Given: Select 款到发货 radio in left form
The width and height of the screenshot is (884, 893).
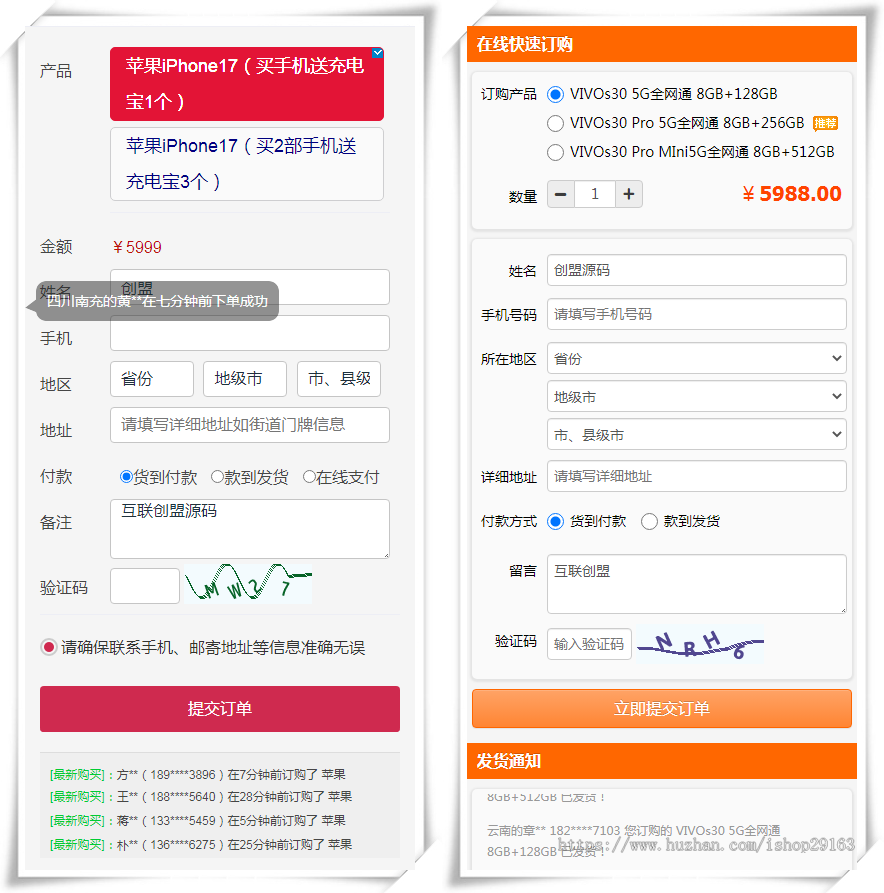Looking at the screenshot, I should 217,477.
